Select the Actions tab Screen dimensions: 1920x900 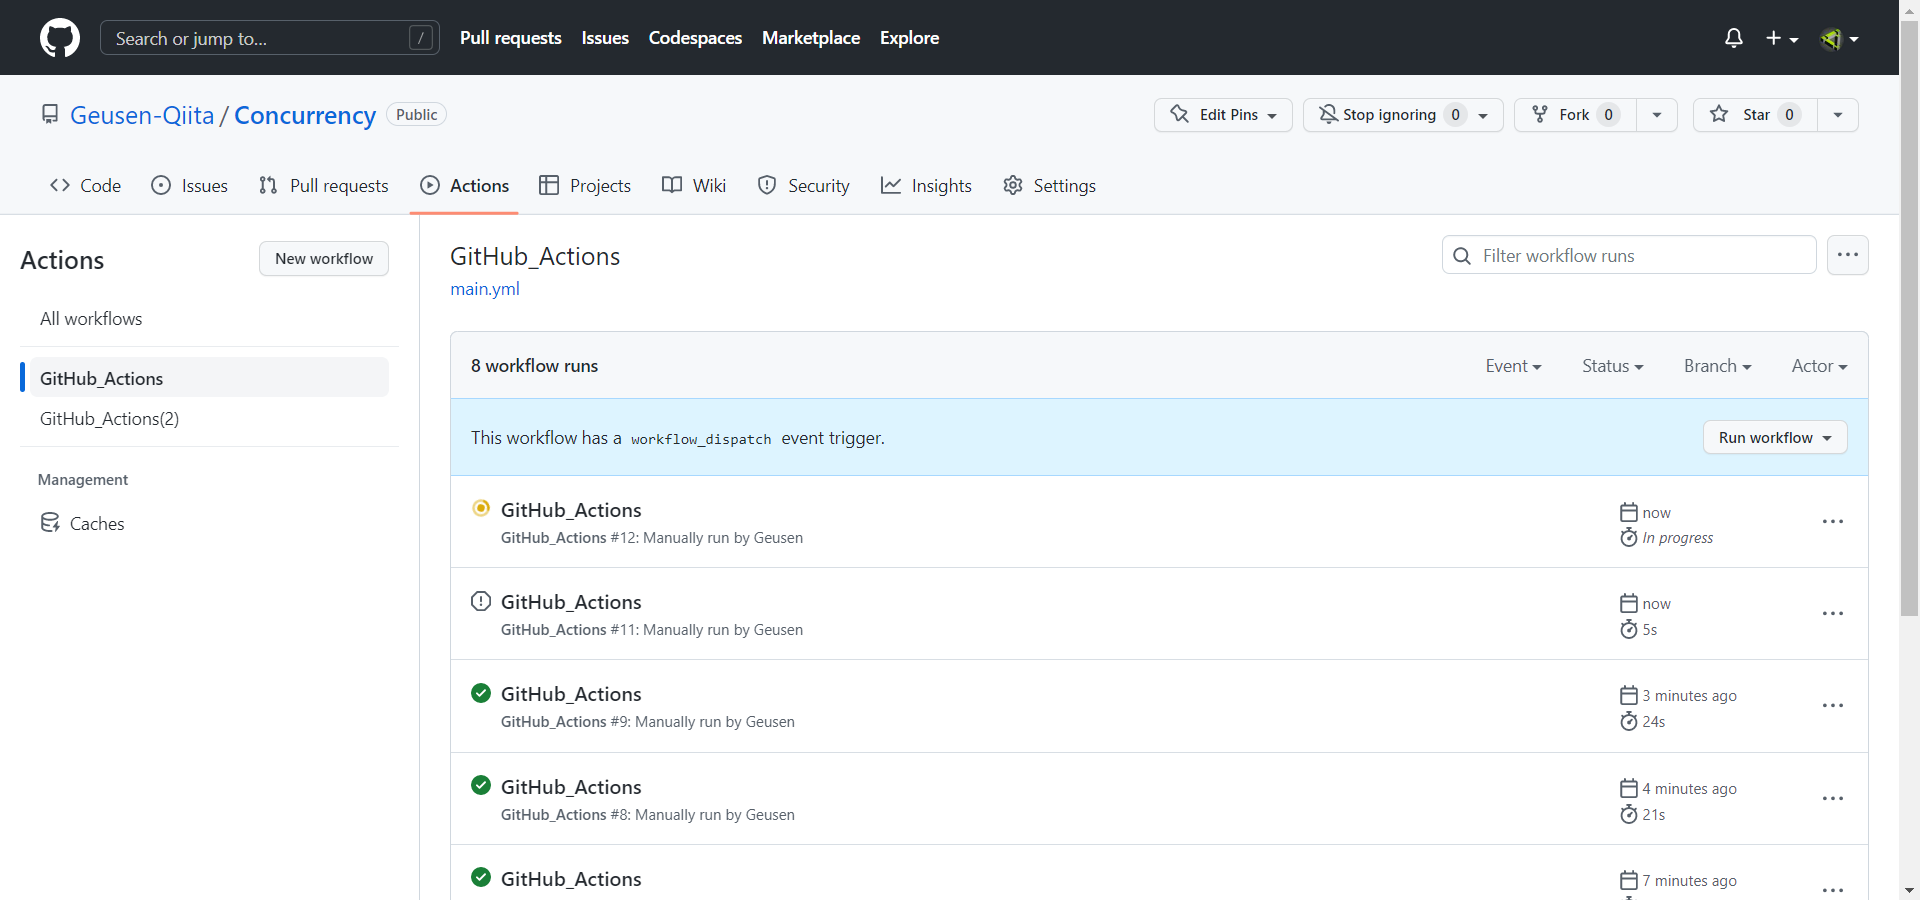[464, 185]
